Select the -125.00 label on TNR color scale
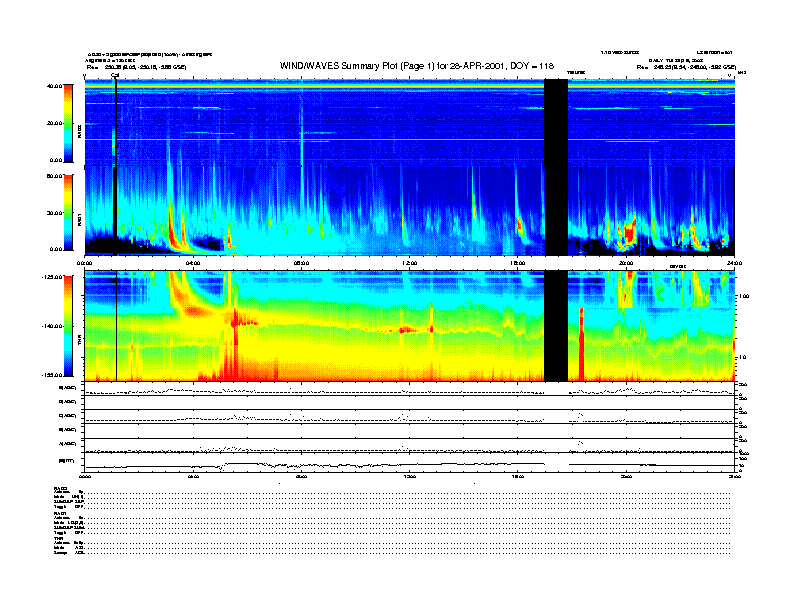The width and height of the screenshot is (792, 612). click(x=52, y=277)
